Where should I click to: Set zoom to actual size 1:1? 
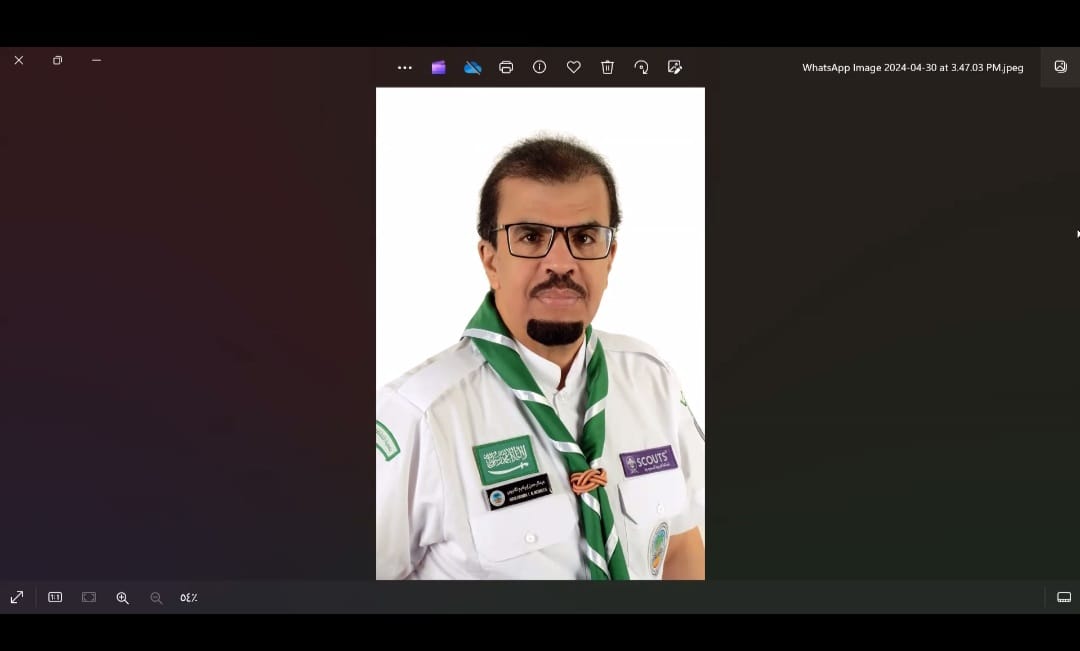coord(55,597)
